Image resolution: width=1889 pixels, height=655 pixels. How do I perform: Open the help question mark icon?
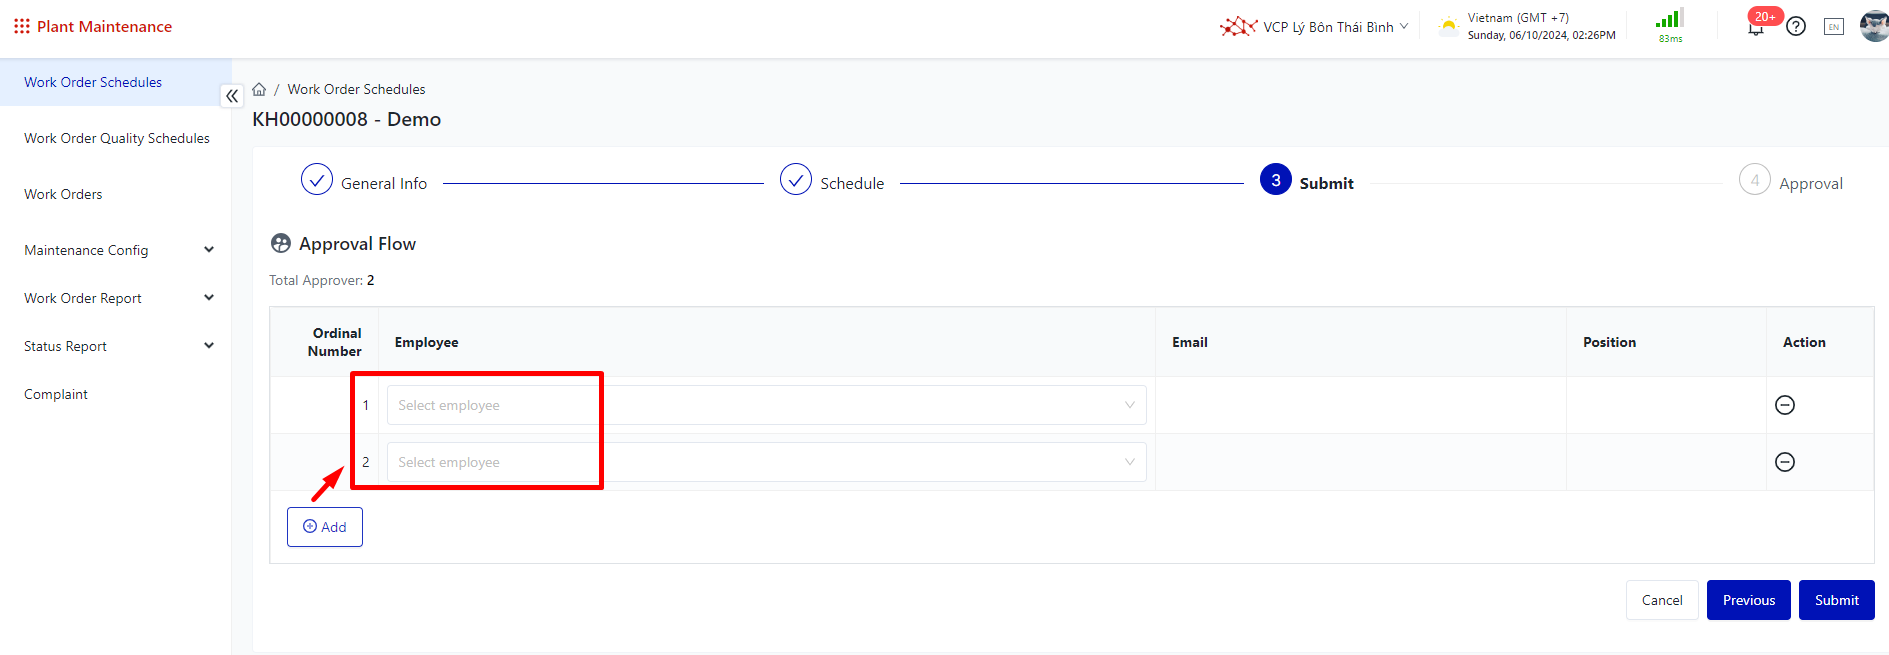(1796, 27)
